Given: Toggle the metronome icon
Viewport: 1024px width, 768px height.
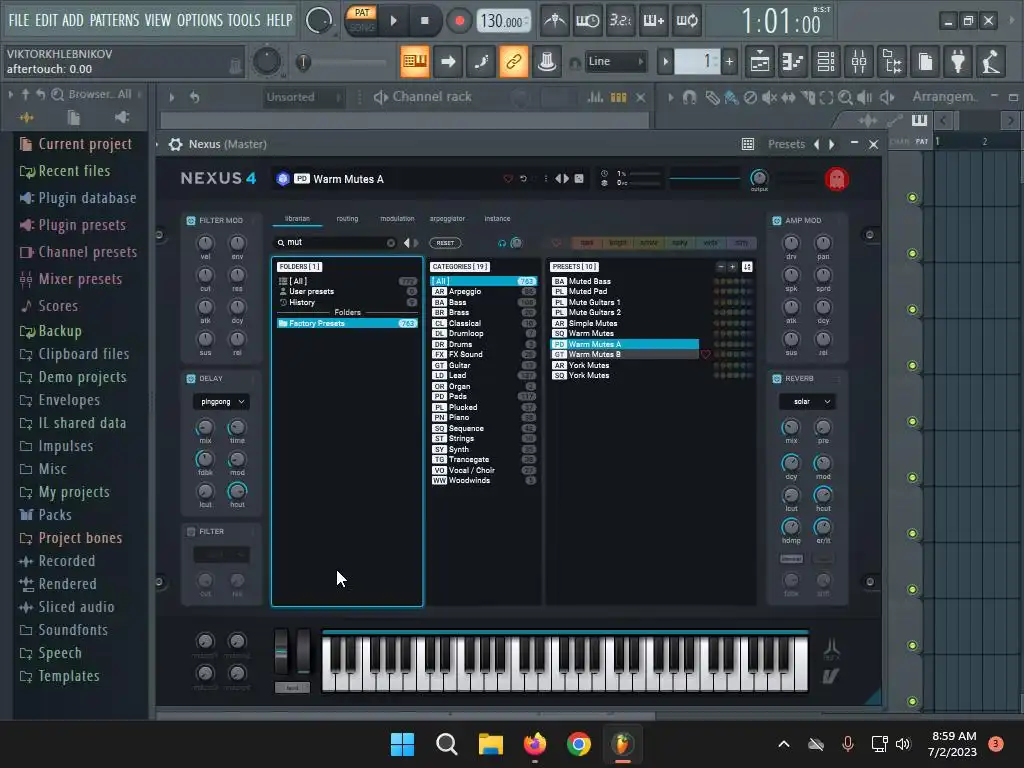Looking at the screenshot, I should click(x=554, y=21).
